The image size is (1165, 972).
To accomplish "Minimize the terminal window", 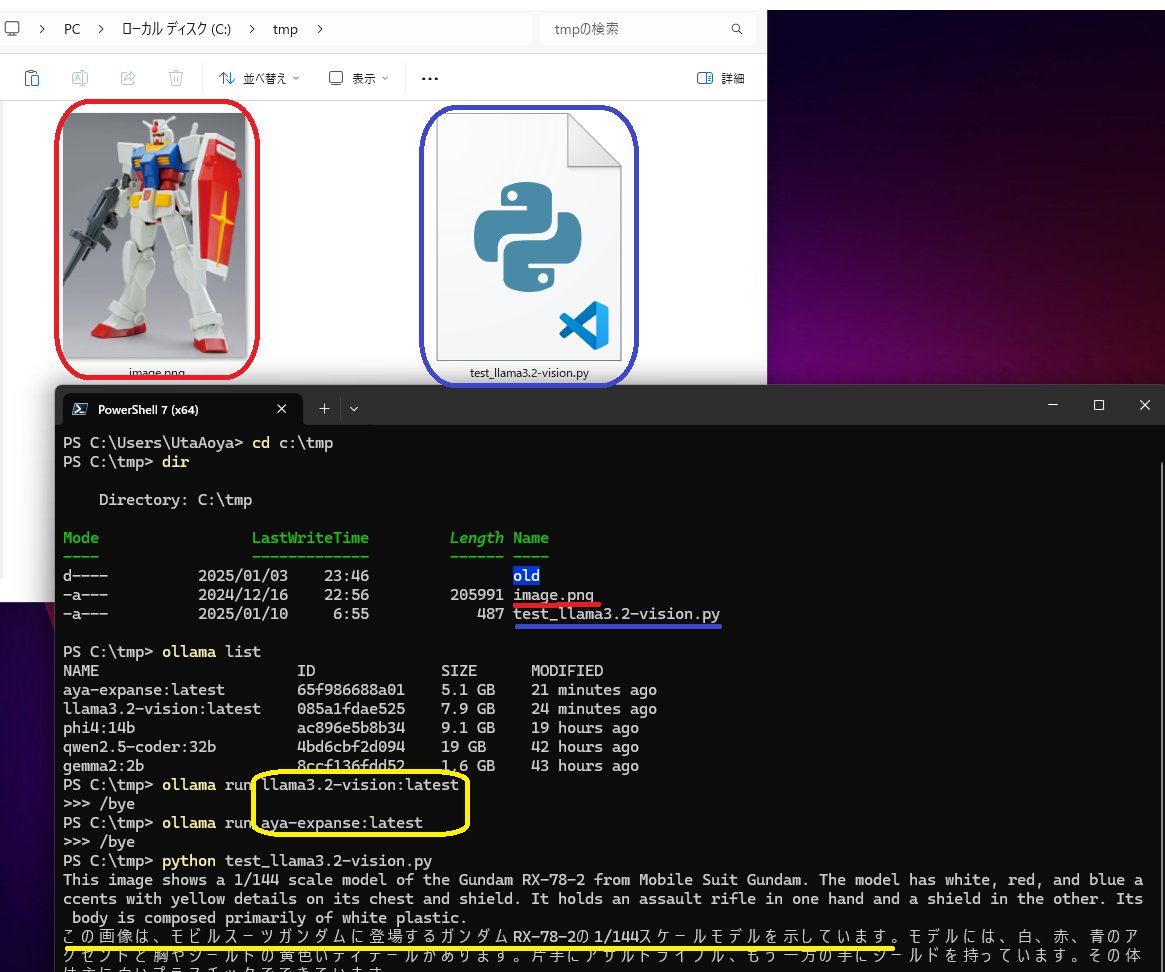I will point(1053,405).
